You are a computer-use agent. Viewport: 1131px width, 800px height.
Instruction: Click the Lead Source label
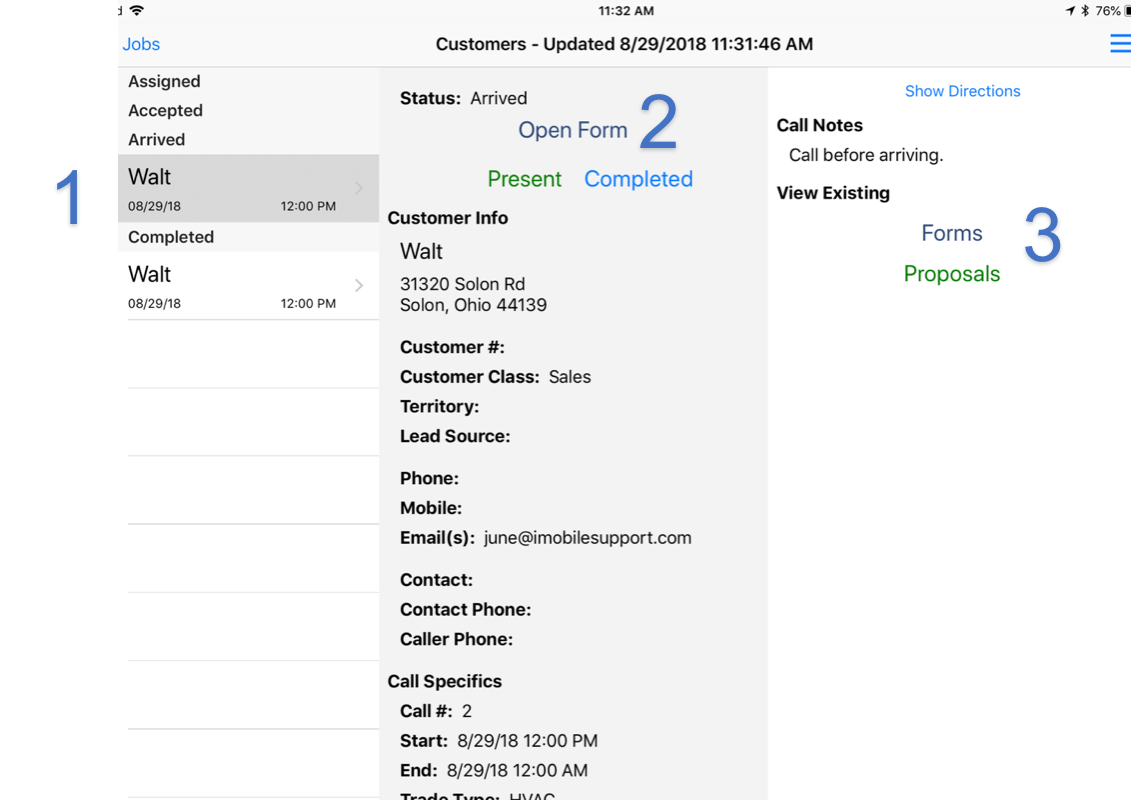coord(455,436)
